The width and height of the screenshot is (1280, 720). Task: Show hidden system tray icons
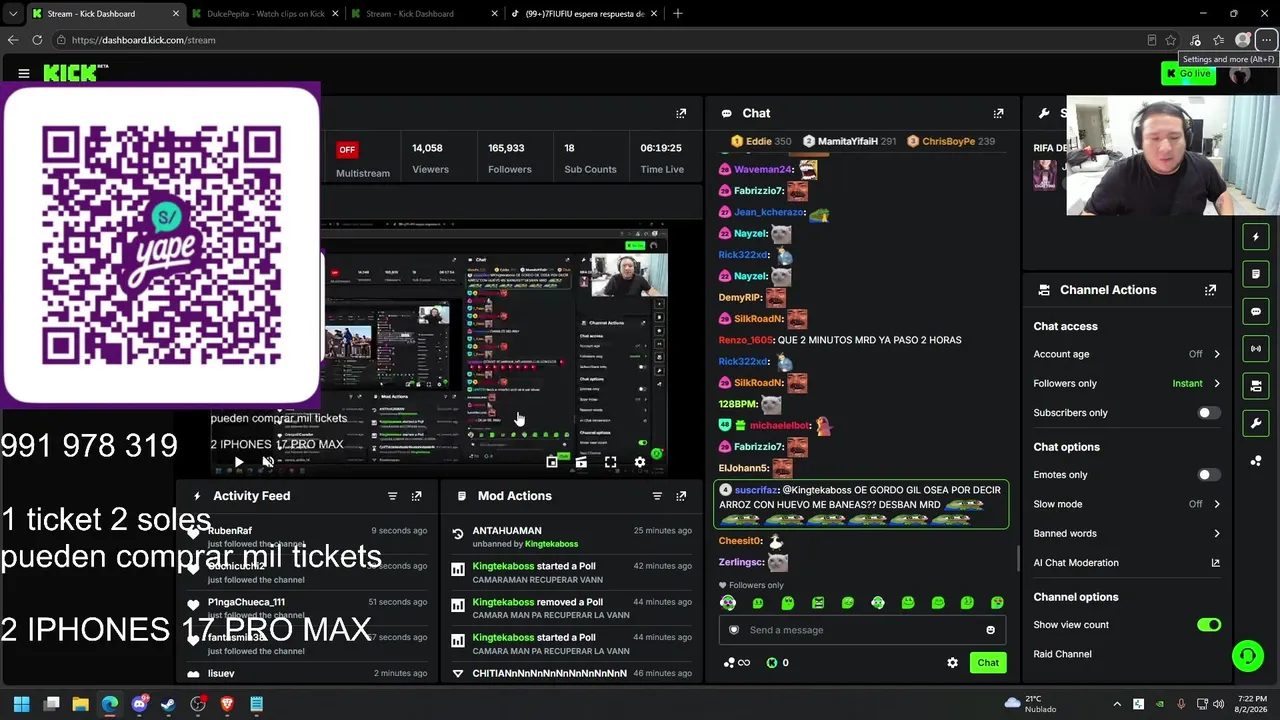(1117, 704)
